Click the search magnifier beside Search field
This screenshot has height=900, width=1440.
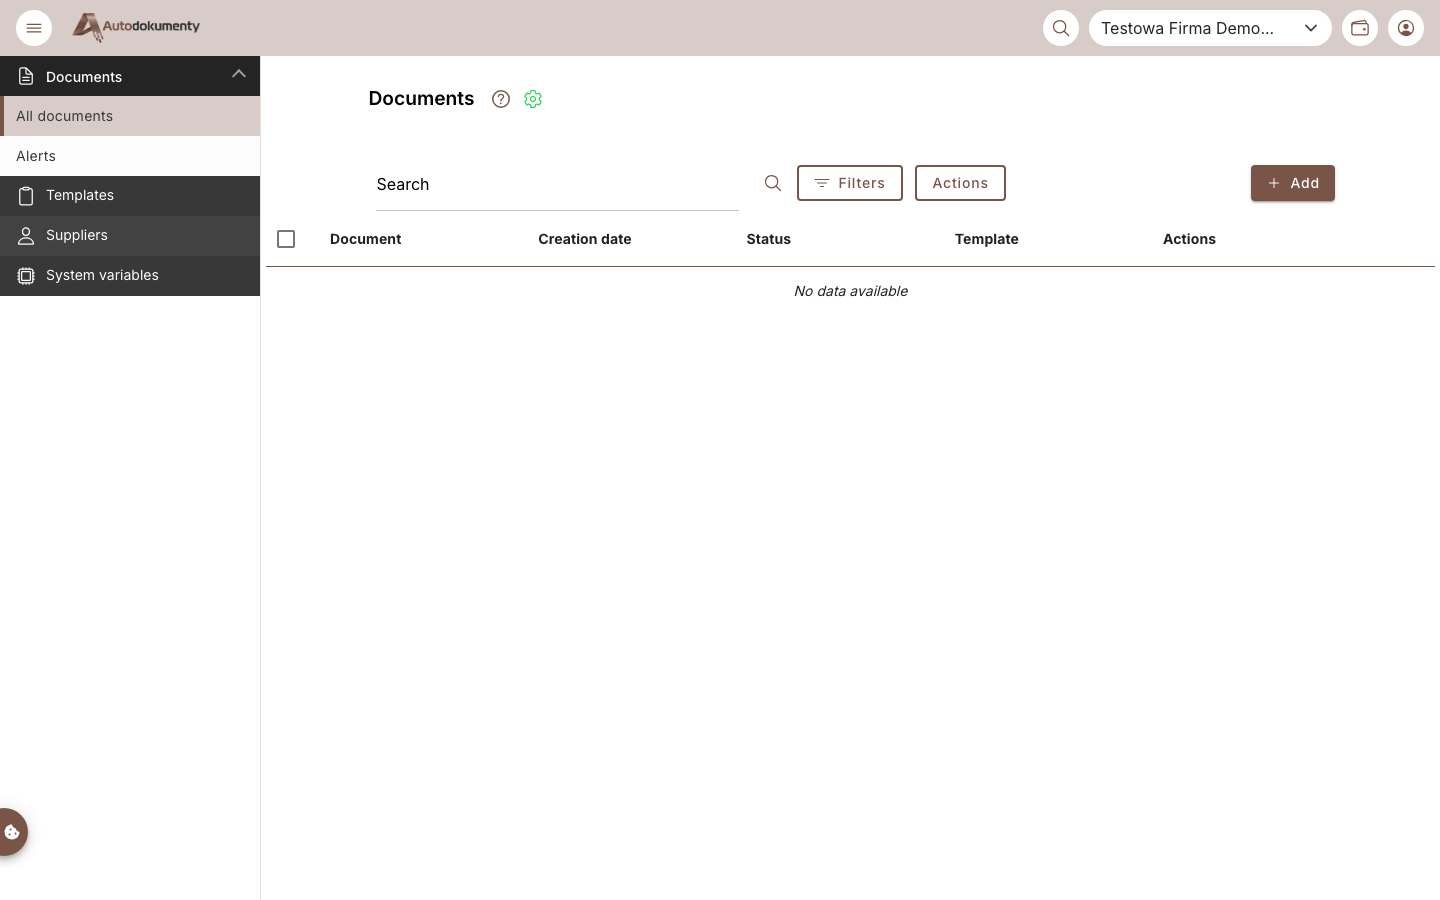click(x=773, y=183)
